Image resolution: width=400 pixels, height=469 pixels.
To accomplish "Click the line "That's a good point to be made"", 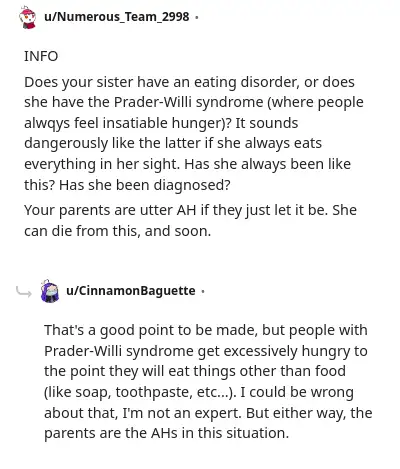I will (206, 330).
